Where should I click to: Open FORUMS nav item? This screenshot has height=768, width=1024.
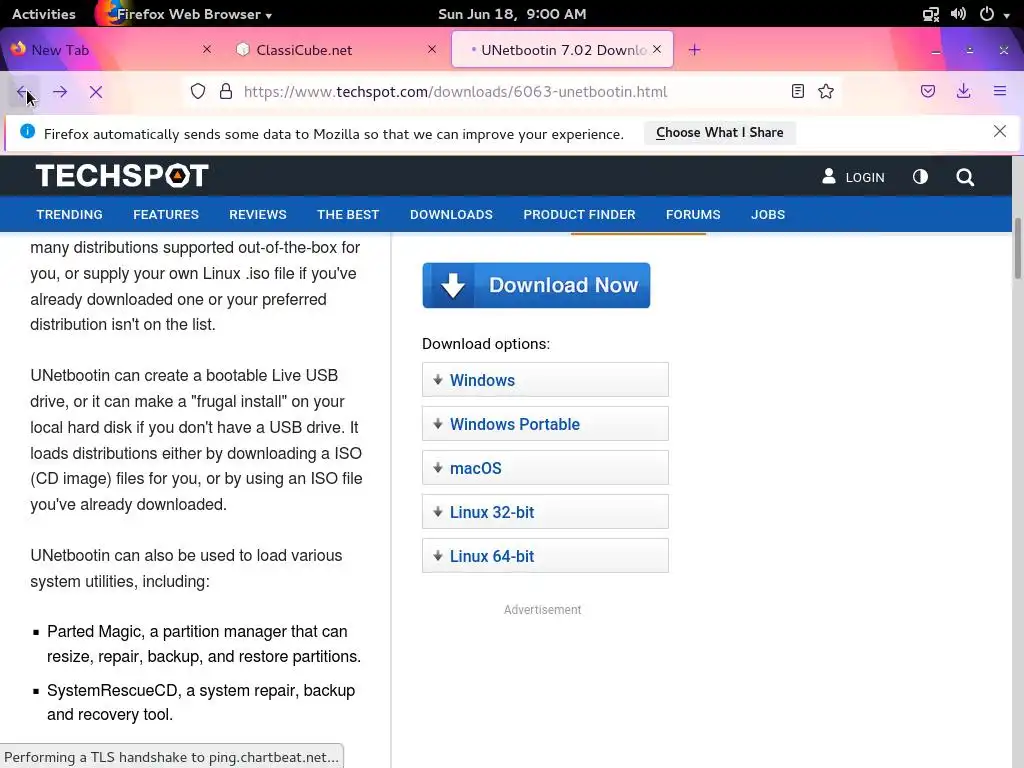693,214
